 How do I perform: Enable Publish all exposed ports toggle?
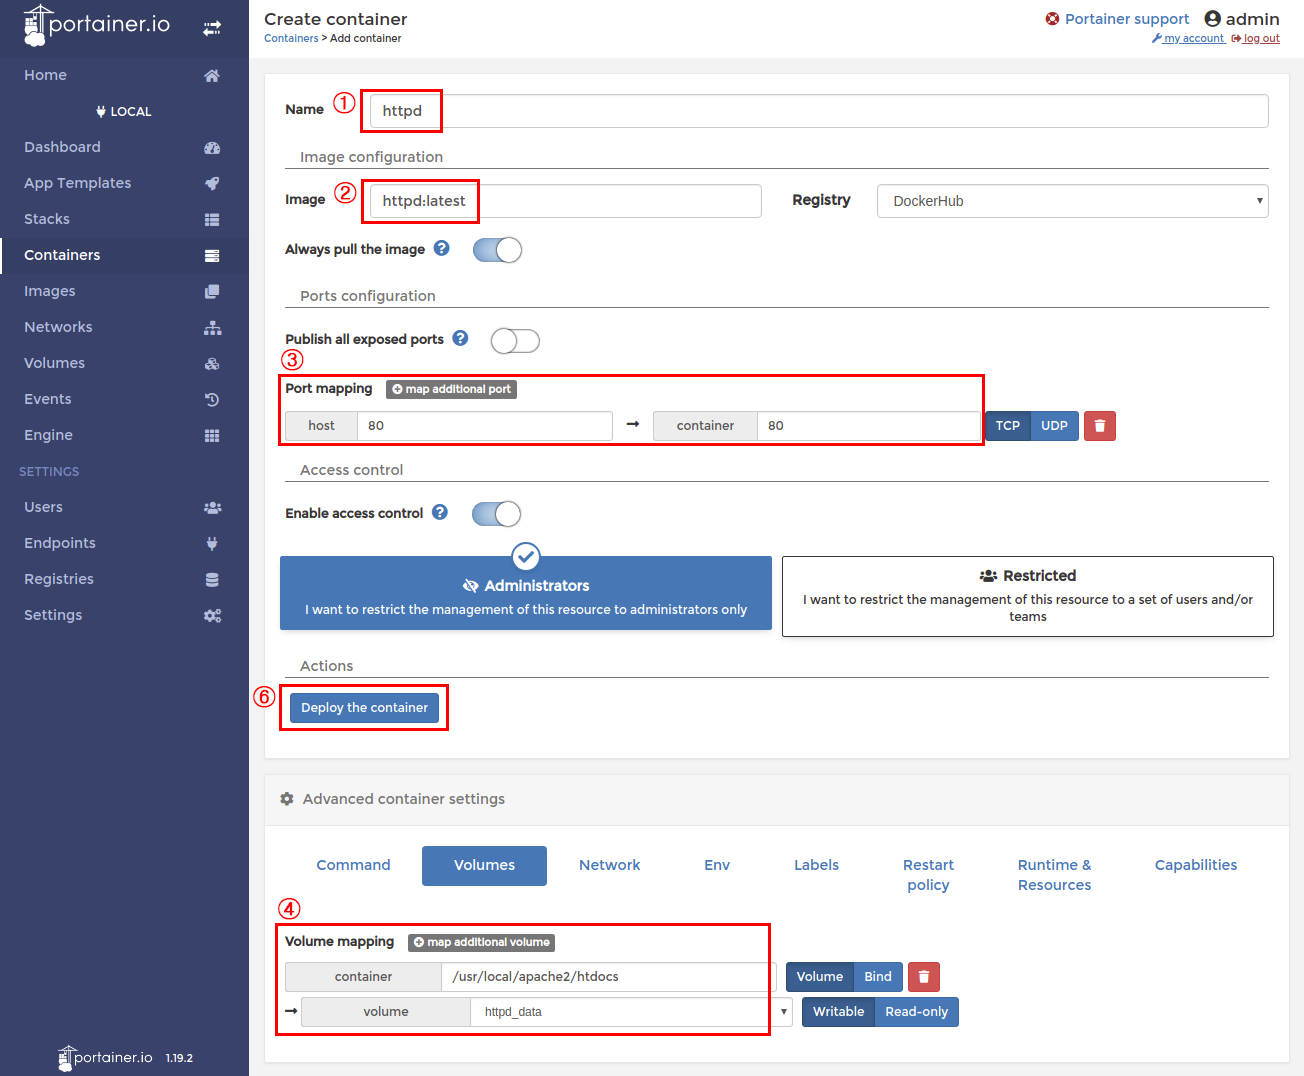point(515,341)
